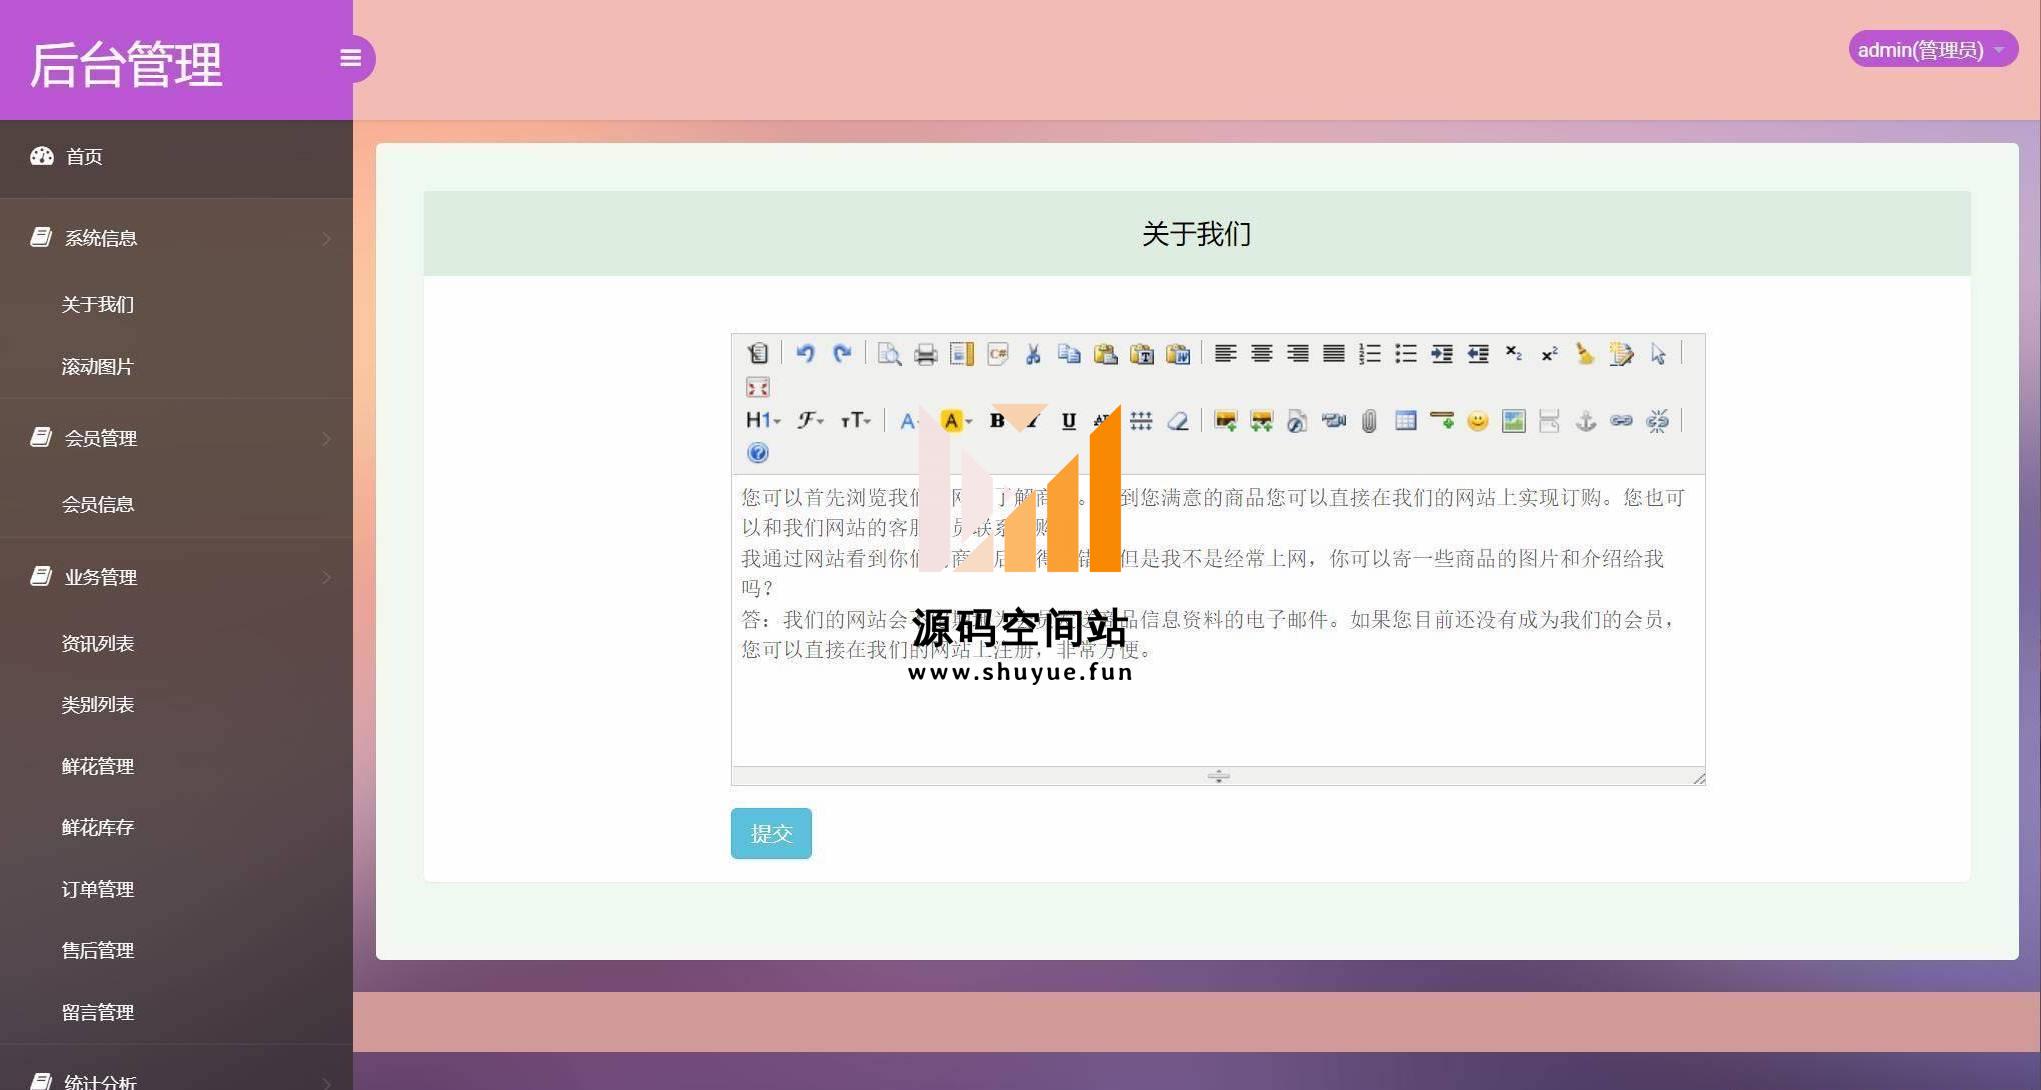Increase indent of paragraph
2041x1090 pixels.
1441,353
